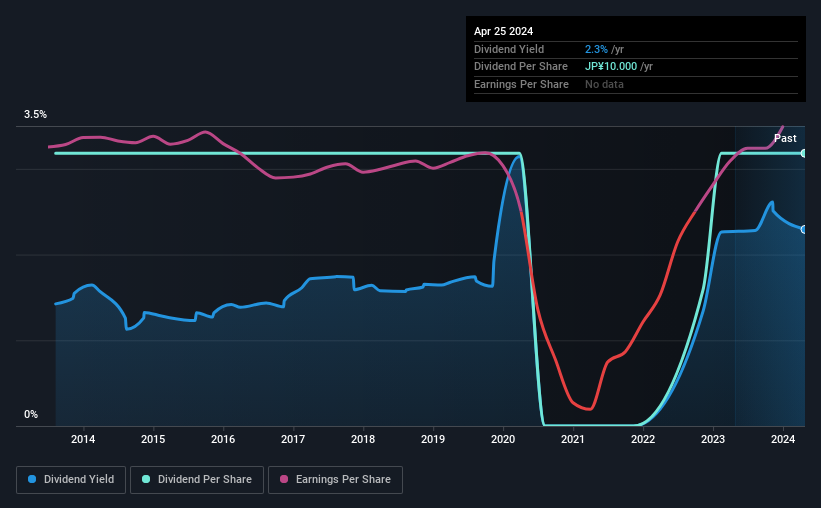Click the 2.3% dividend yield value
Viewport: 821px width, 508px height.
596,49
